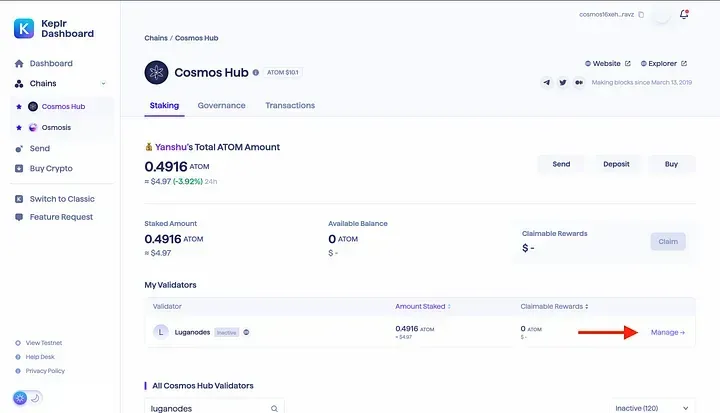Open Send from sidebar
Screen dimensions: 720x413
(39, 148)
